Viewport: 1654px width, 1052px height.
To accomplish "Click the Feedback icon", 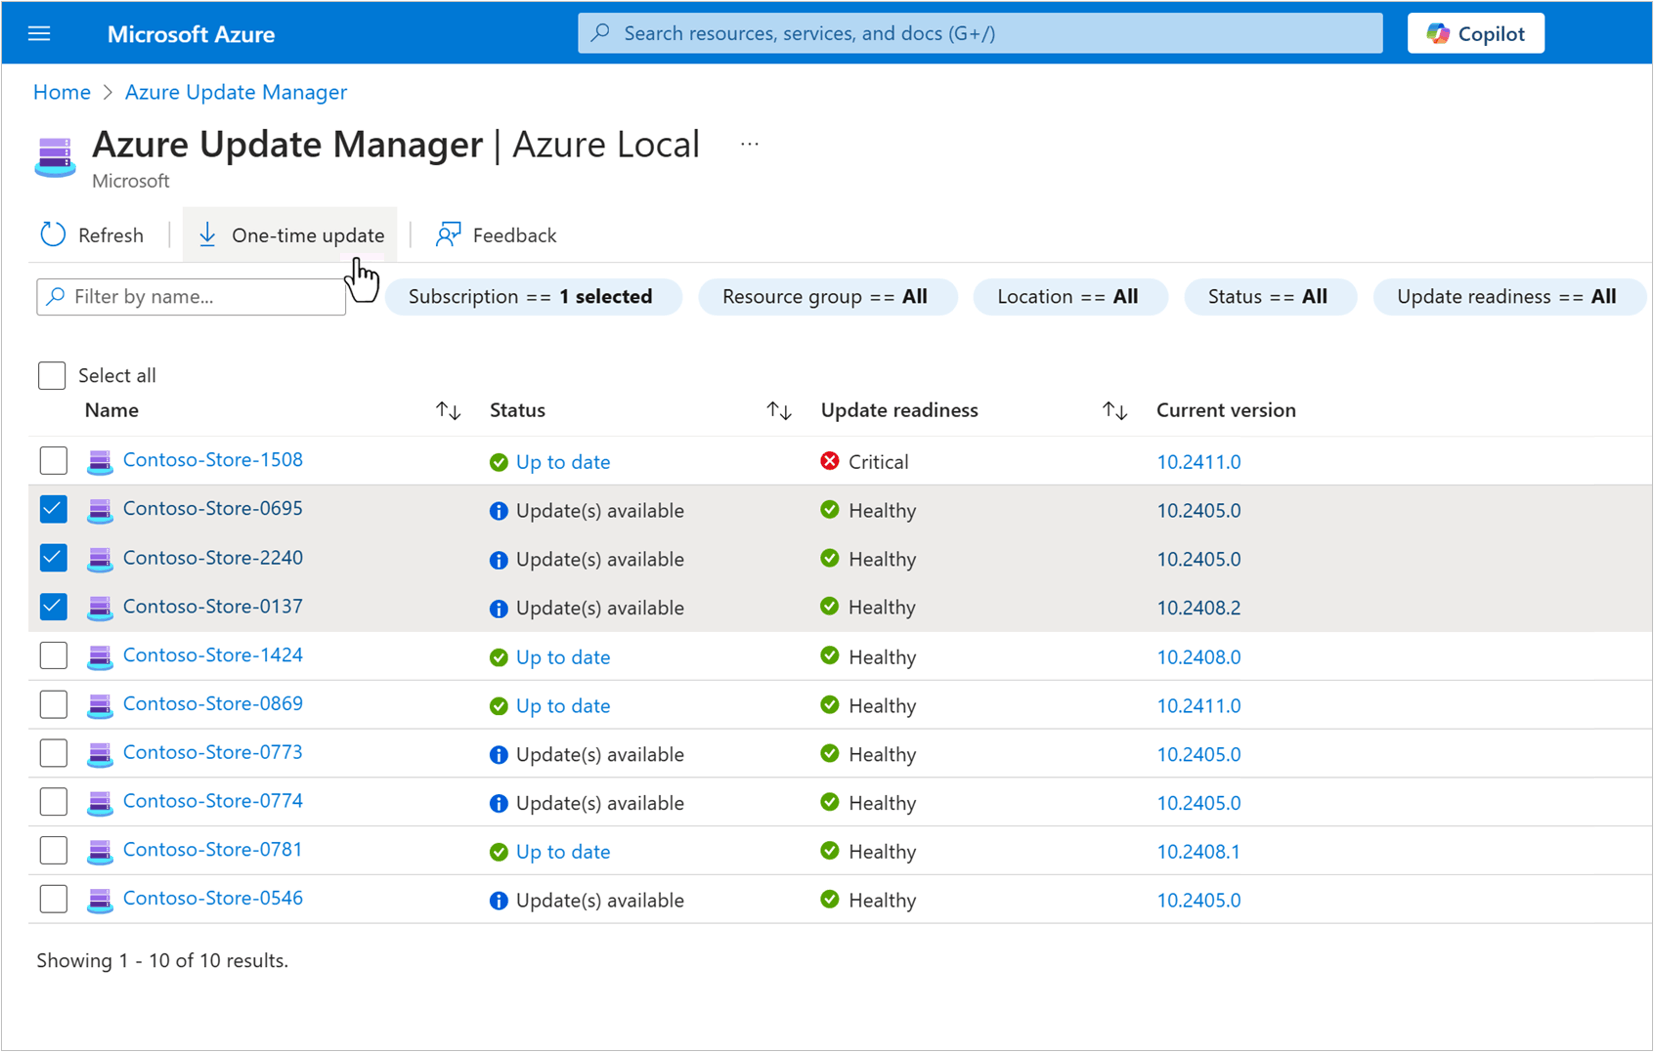I will [x=448, y=234].
